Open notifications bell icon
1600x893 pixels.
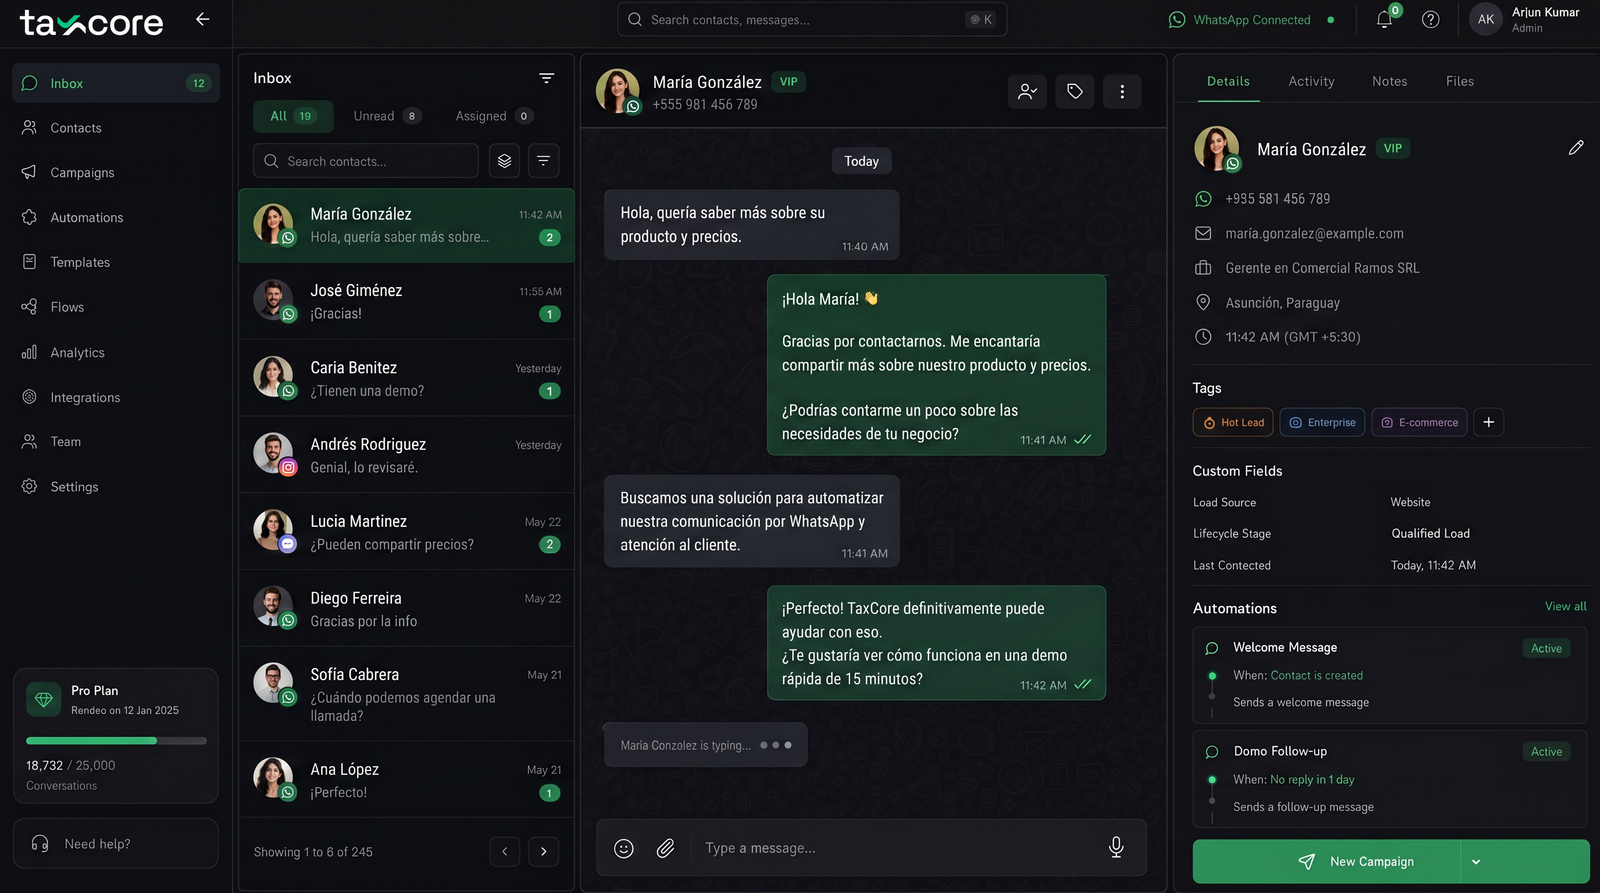[1384, 19]
